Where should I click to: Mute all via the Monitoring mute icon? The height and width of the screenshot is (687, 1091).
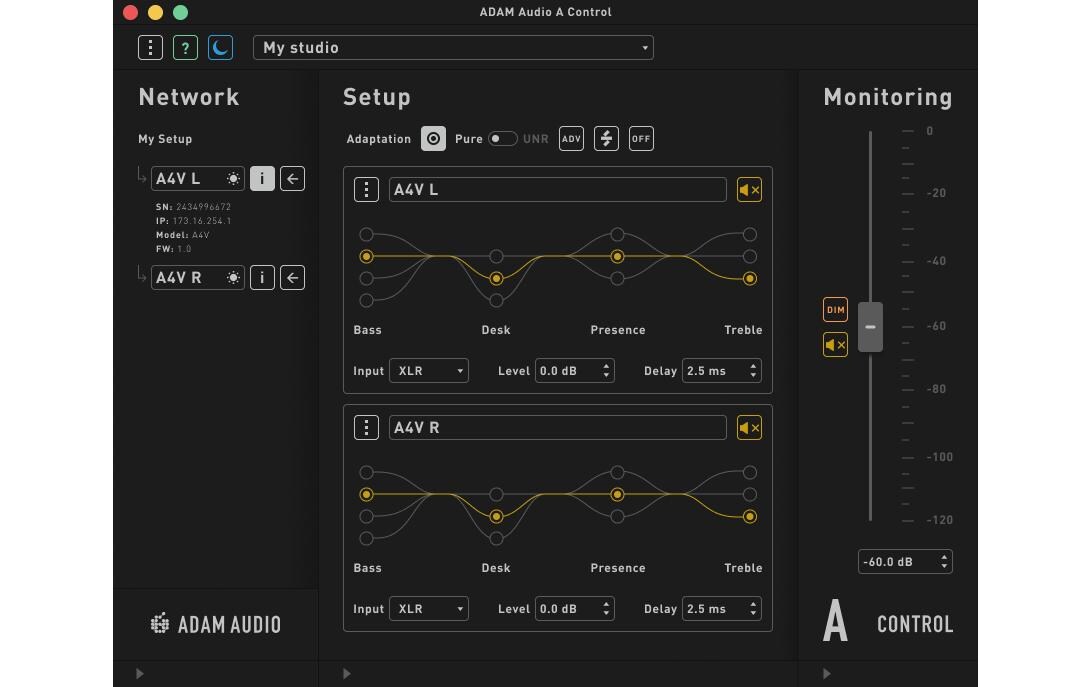point(835,345)
